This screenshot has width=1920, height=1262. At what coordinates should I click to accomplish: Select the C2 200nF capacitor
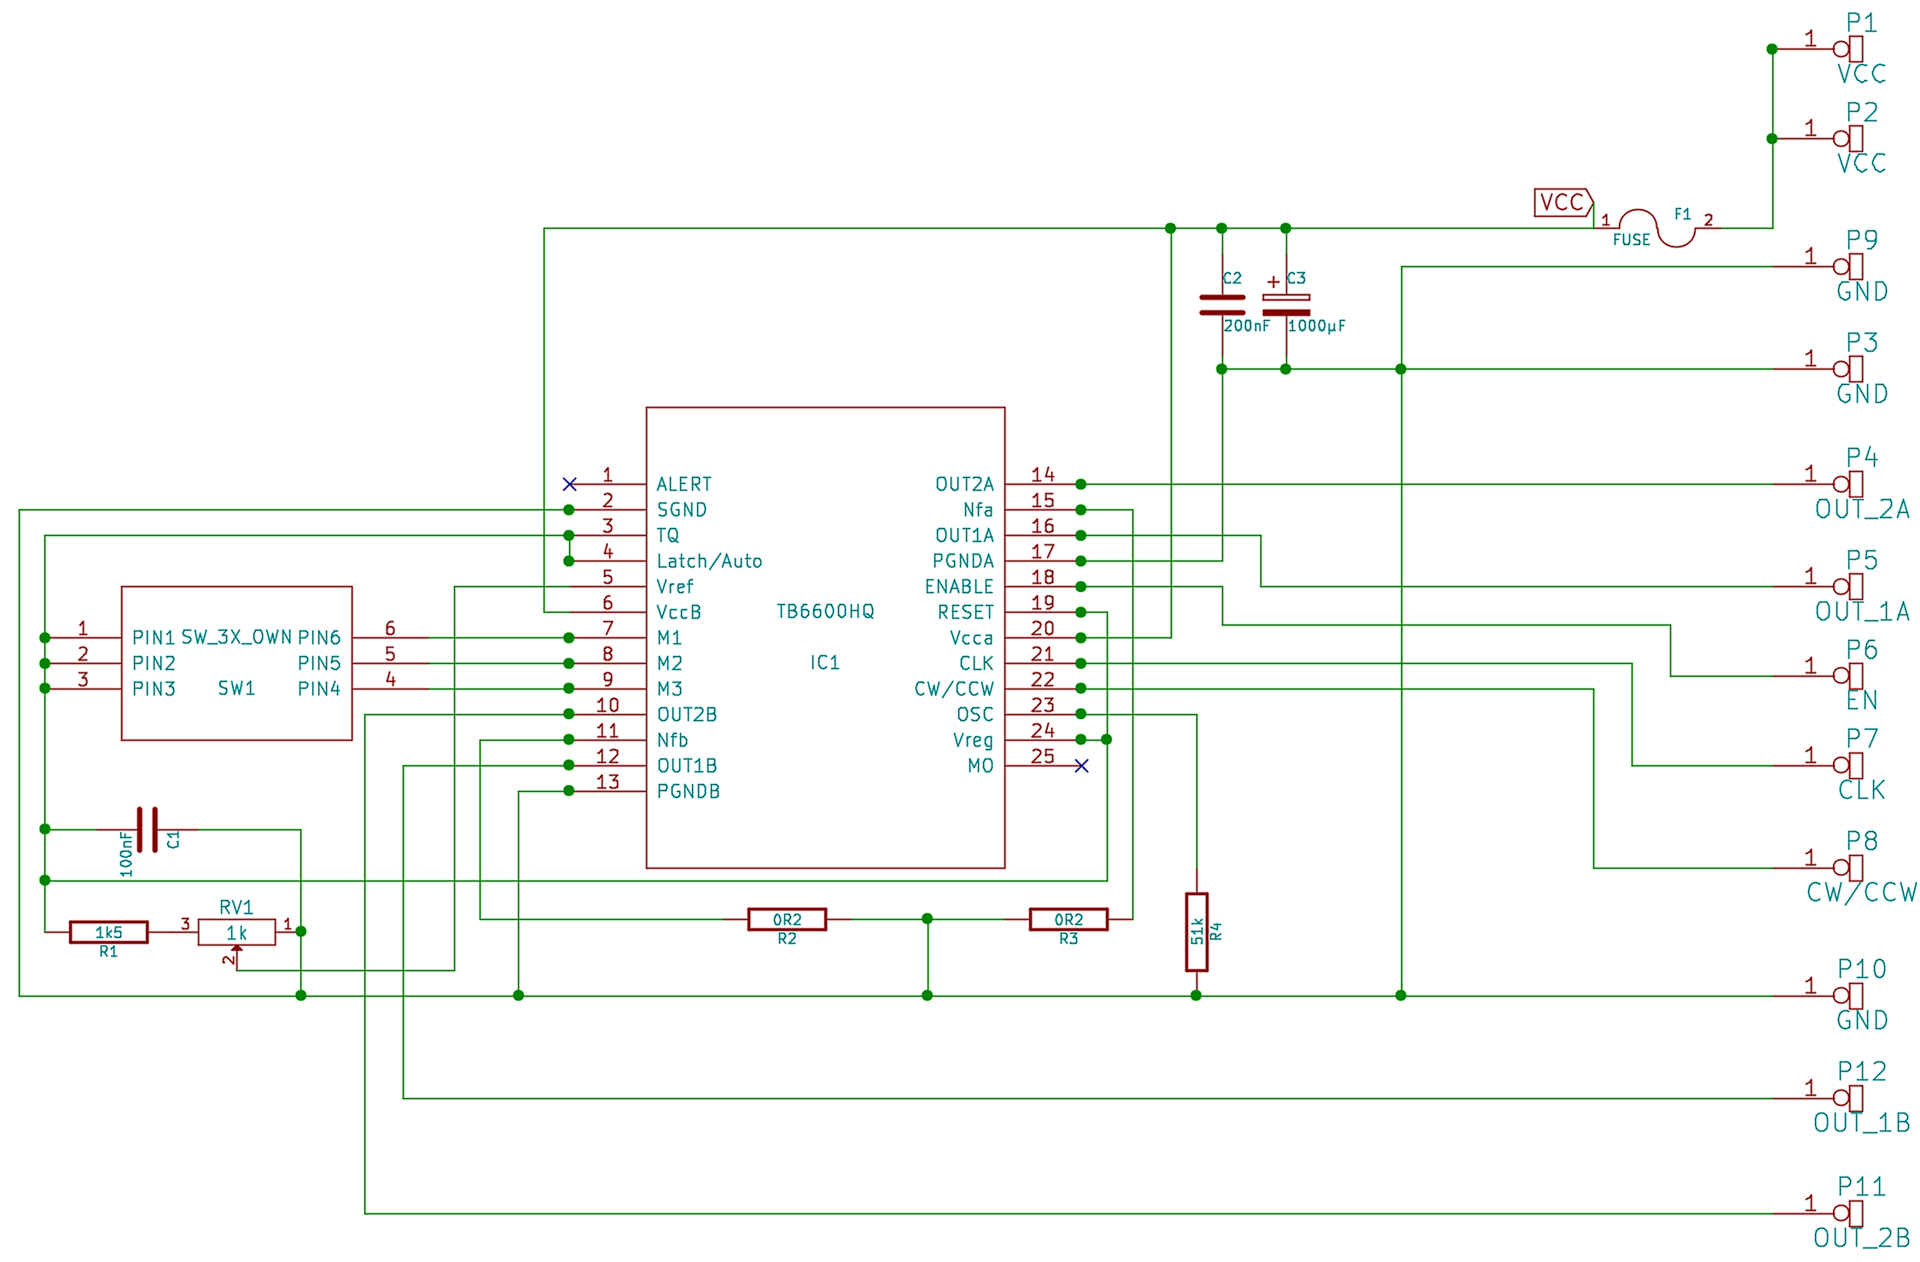(x=1221, y=305)
